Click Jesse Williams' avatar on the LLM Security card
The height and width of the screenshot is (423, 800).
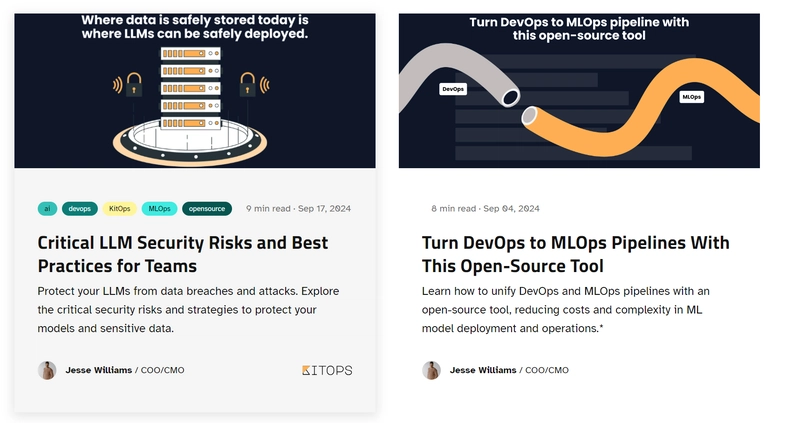point(47,370)
